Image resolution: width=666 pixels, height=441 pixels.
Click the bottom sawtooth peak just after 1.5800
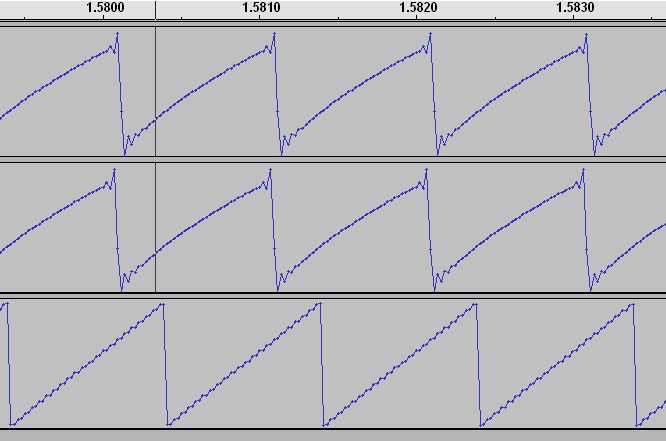[x=162, y=304]
